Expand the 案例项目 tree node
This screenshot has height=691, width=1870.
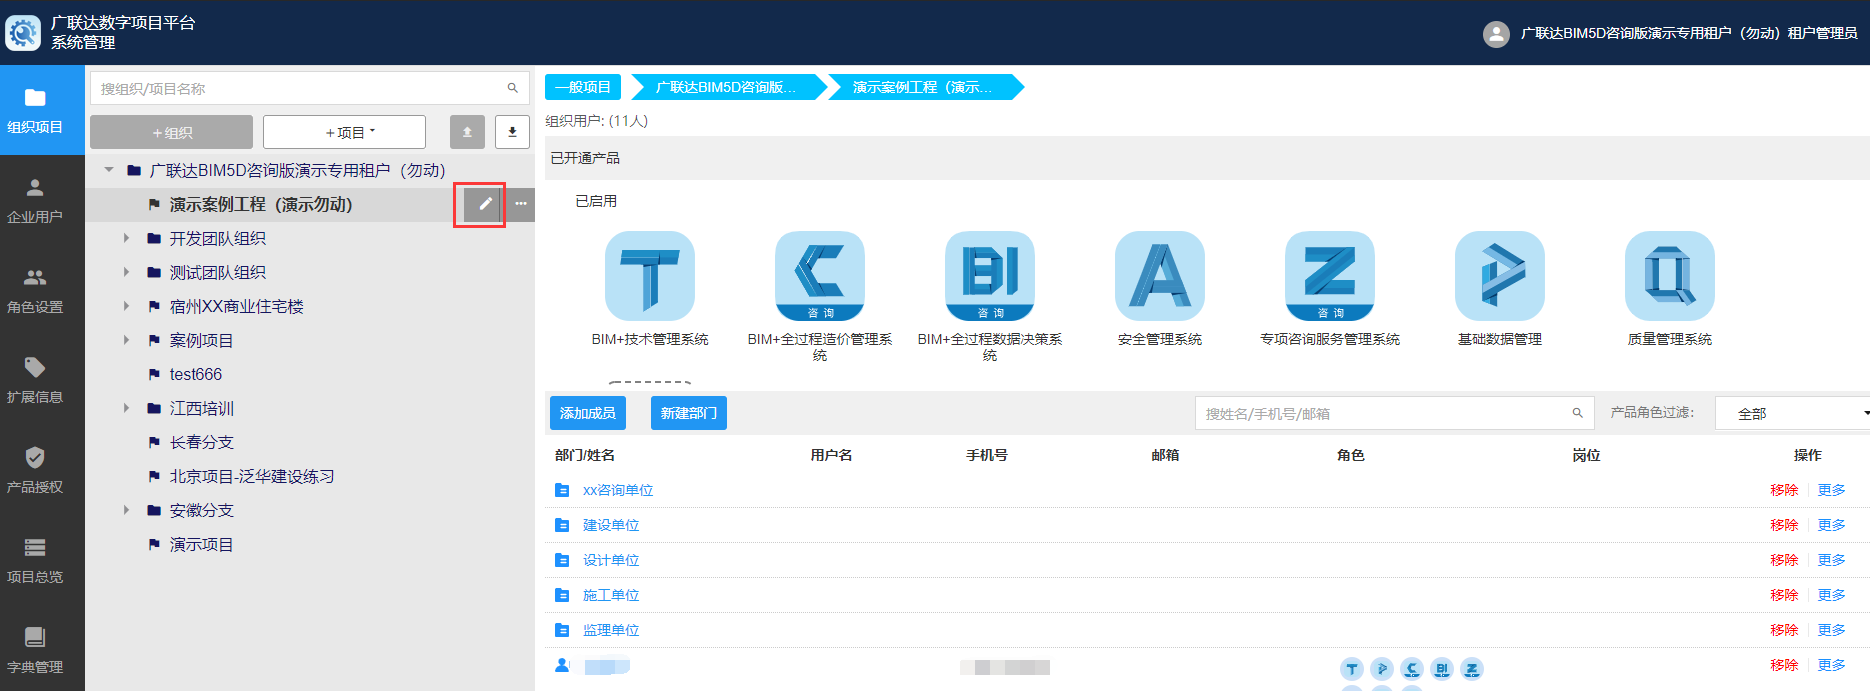[126, 340]
